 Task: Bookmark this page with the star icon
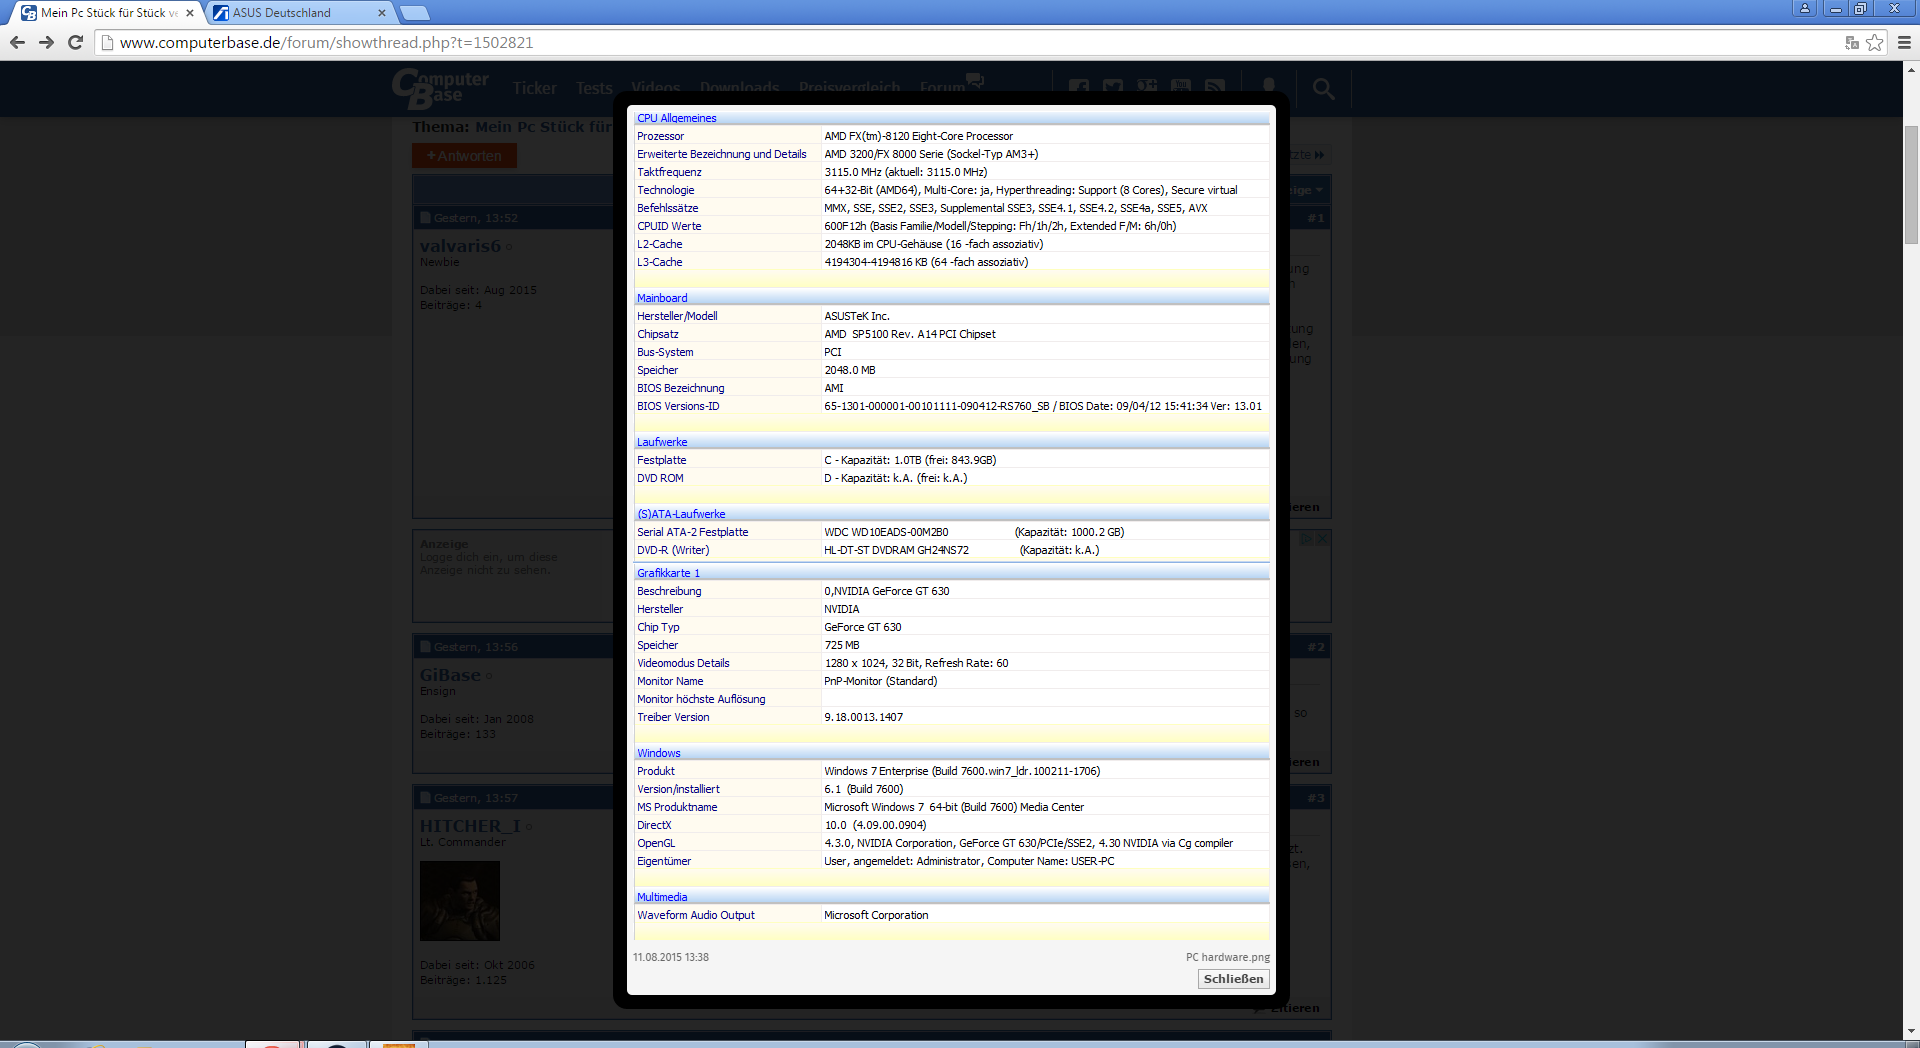pos(1875,42)
